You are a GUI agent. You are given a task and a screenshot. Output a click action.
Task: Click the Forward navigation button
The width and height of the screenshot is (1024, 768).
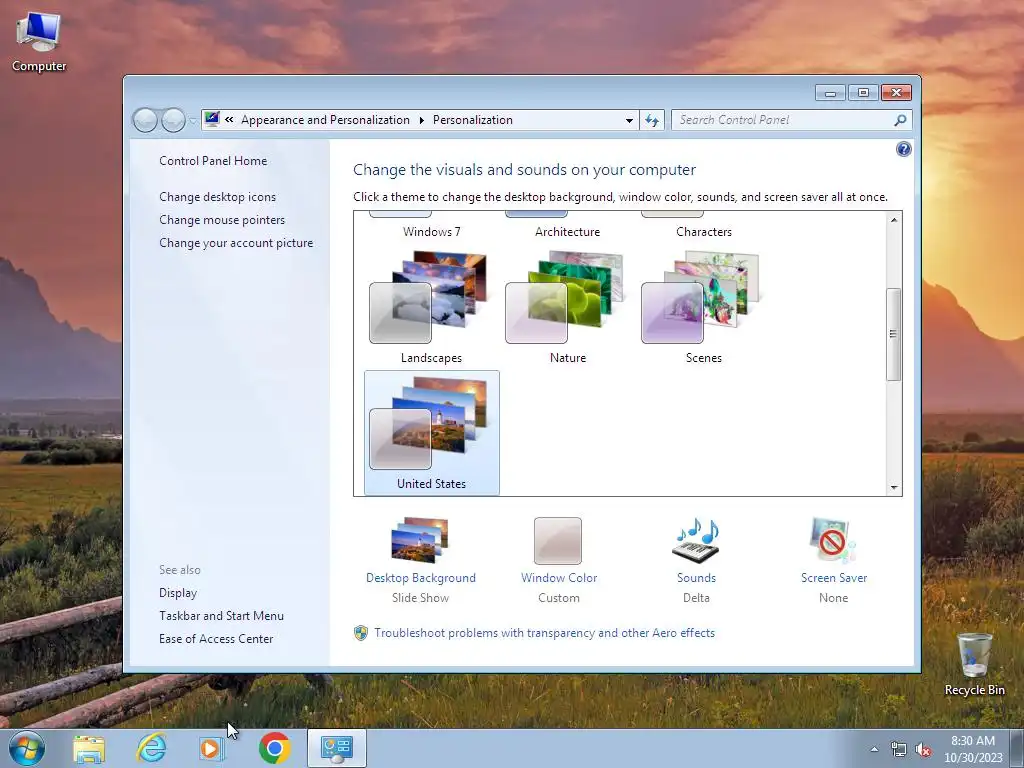[x=173, y=120]
